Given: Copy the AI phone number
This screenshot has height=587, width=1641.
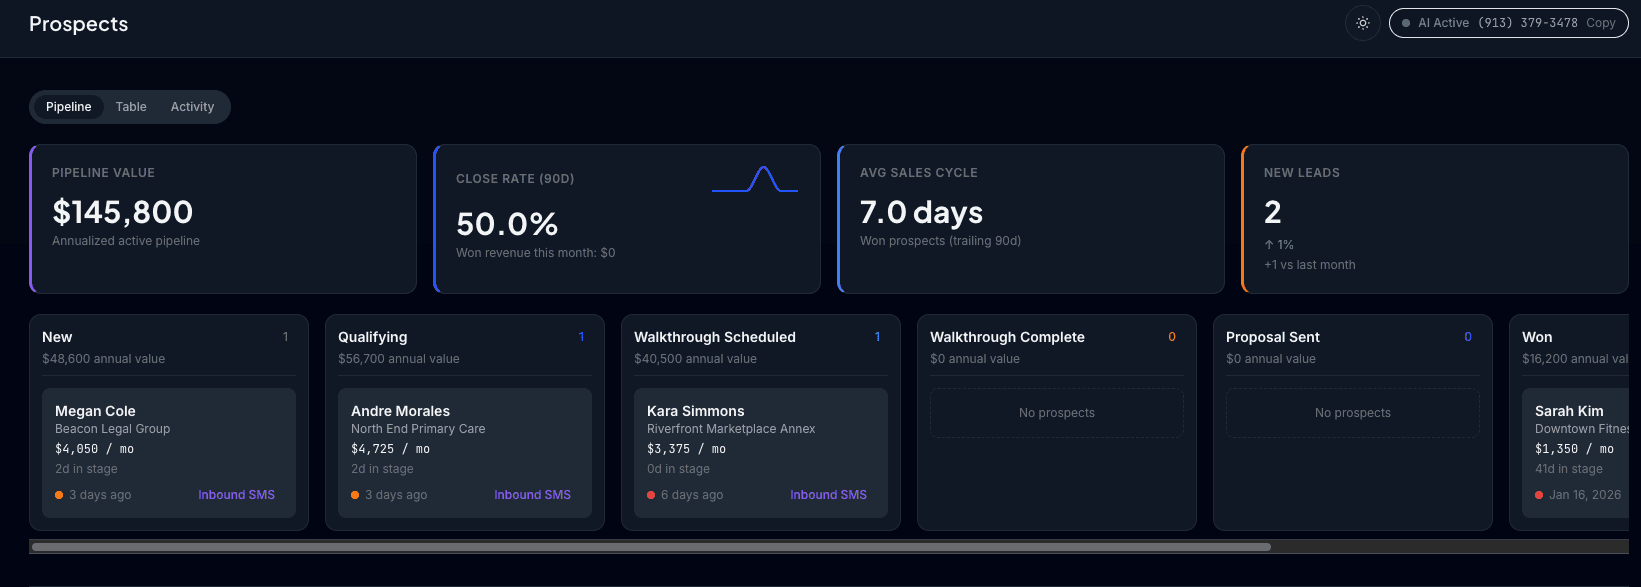Looking at the screenshot, I should 1600,23.
